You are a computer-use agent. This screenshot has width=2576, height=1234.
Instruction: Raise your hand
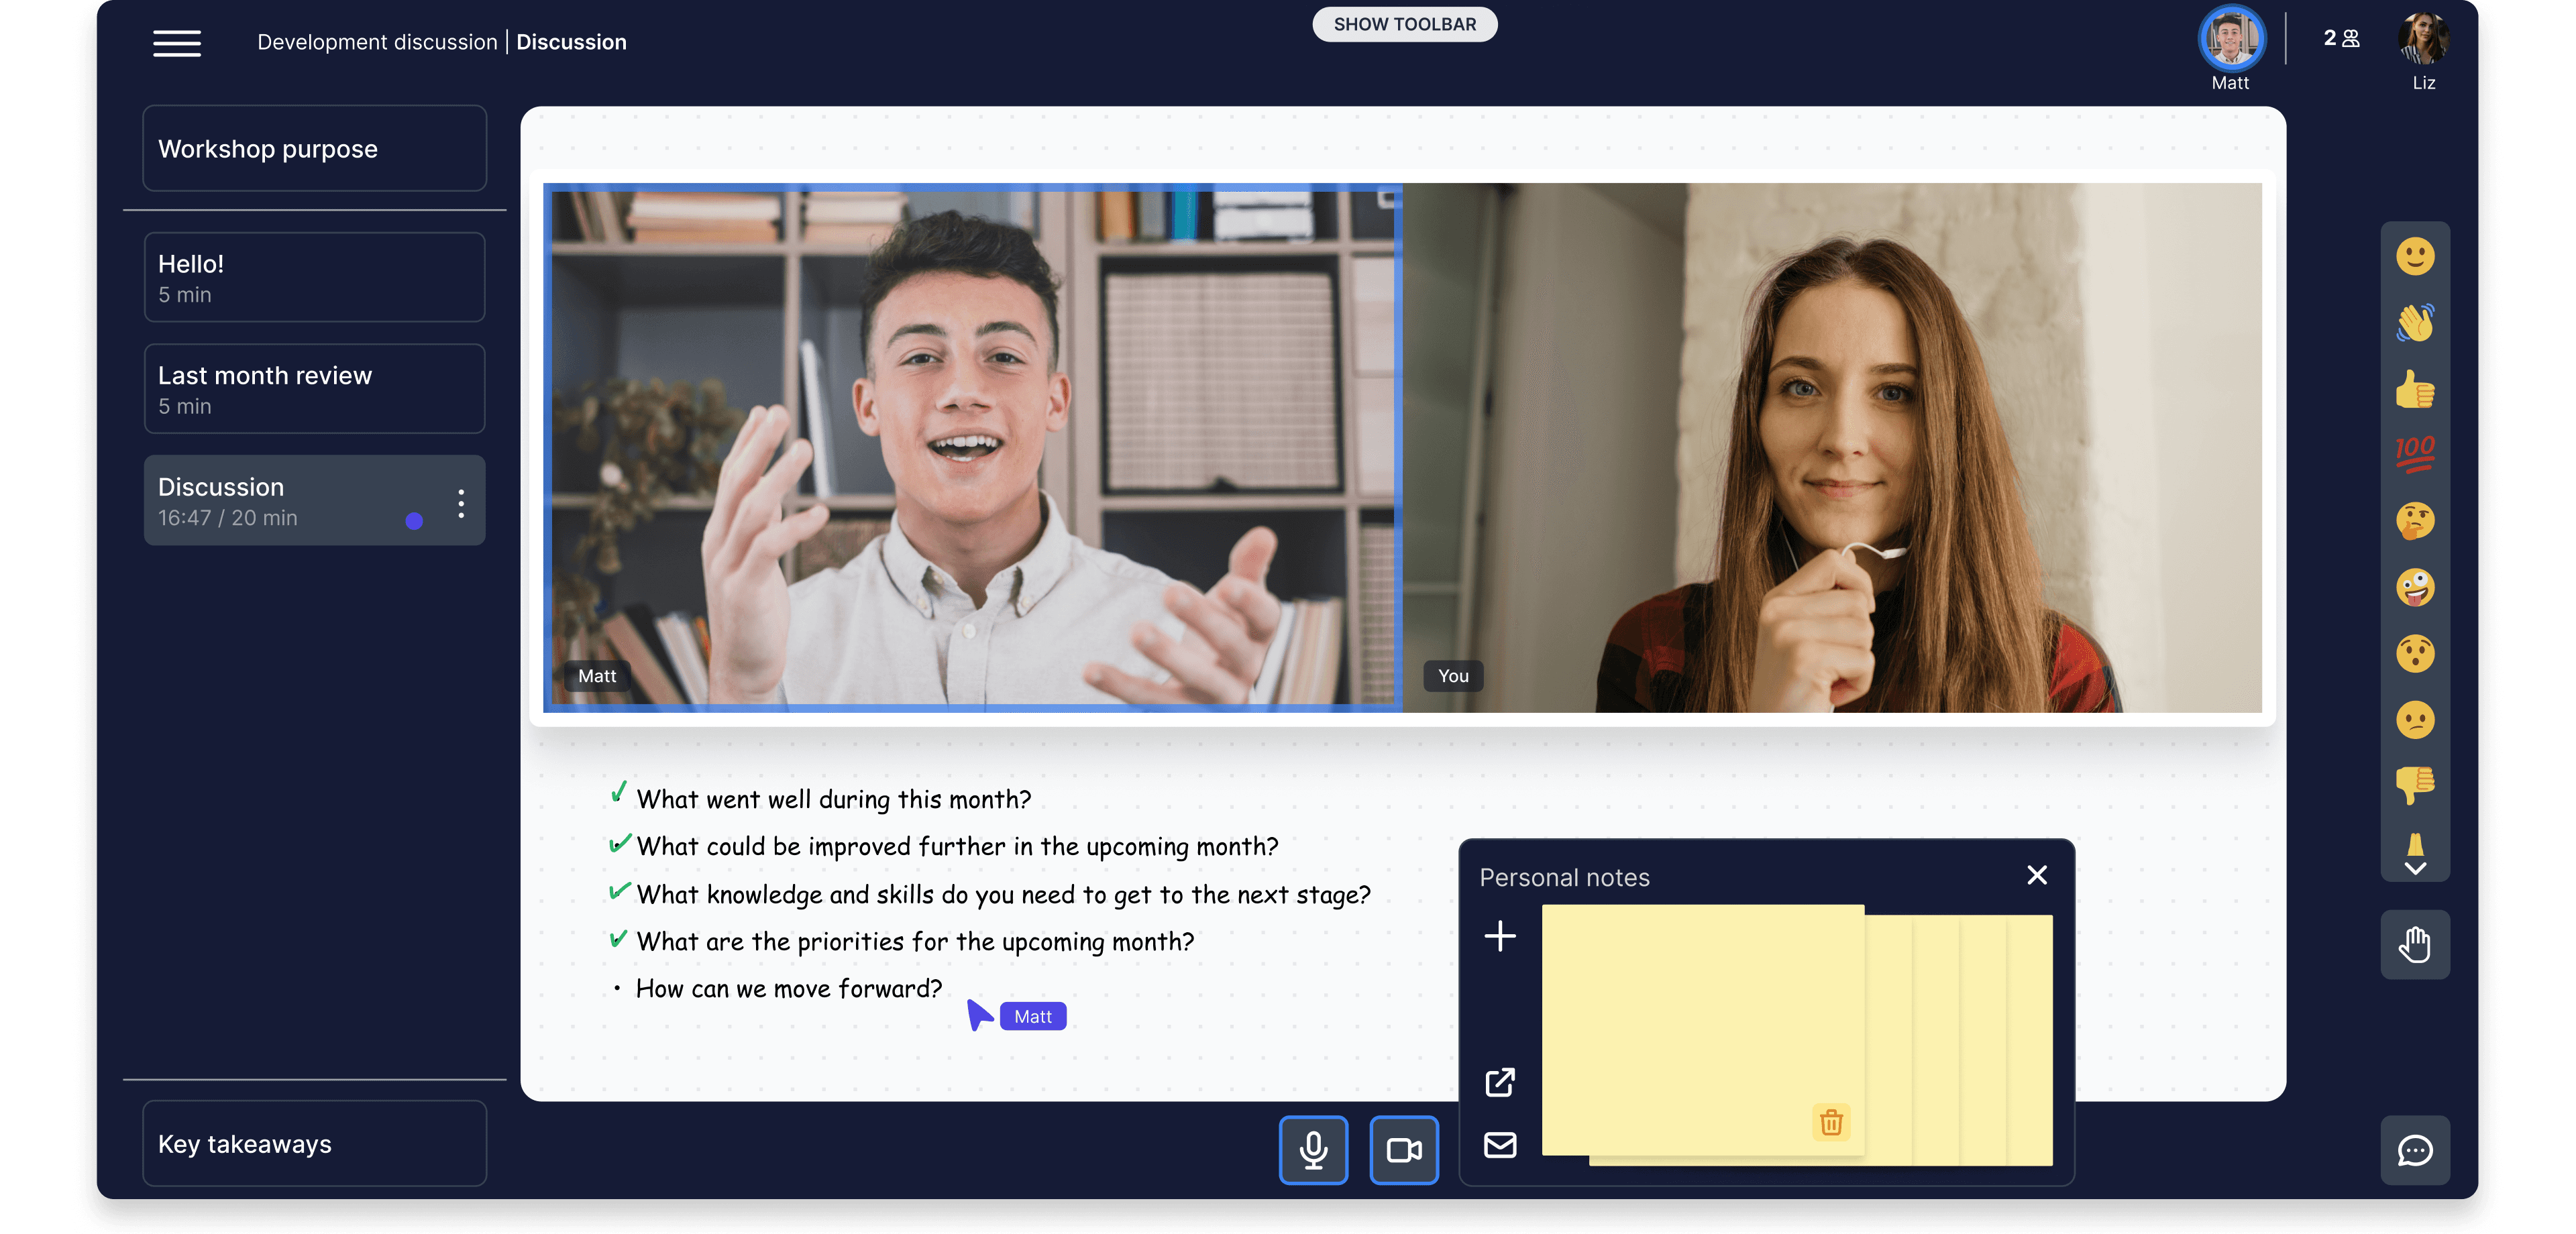pyautogui.click(x=2414, y=944)
